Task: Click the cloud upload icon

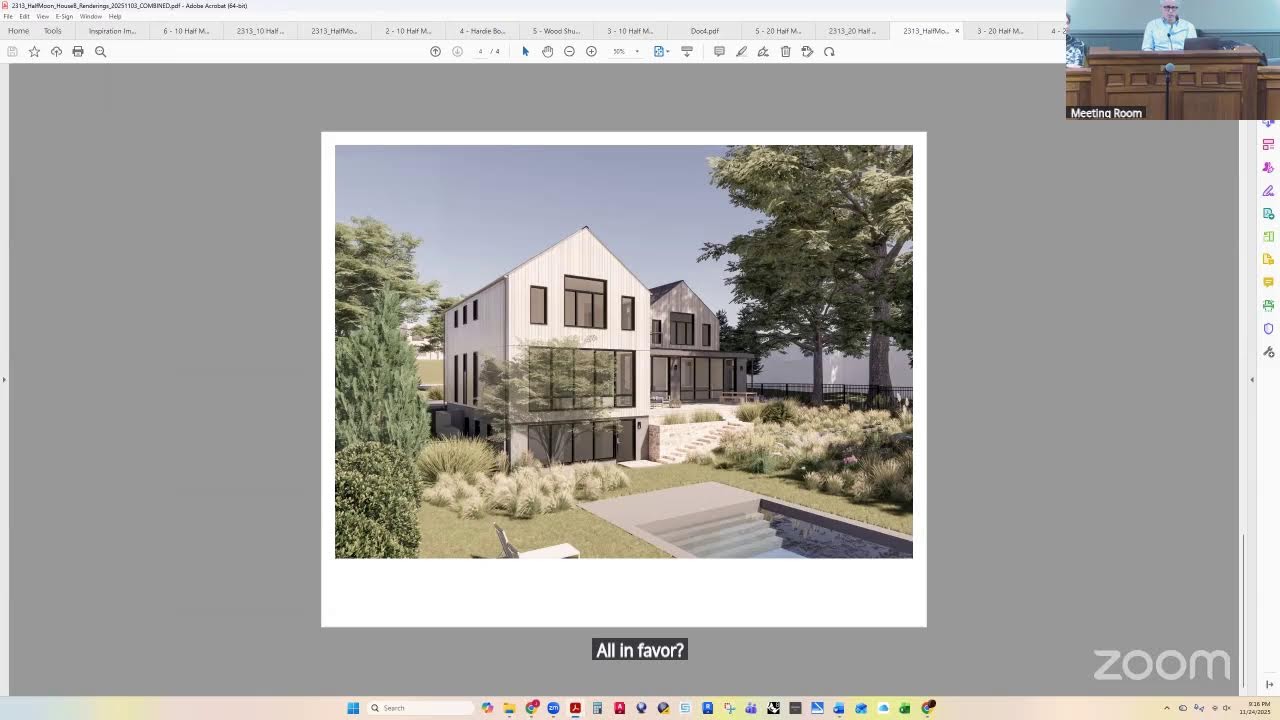Action: pos(56,51)
